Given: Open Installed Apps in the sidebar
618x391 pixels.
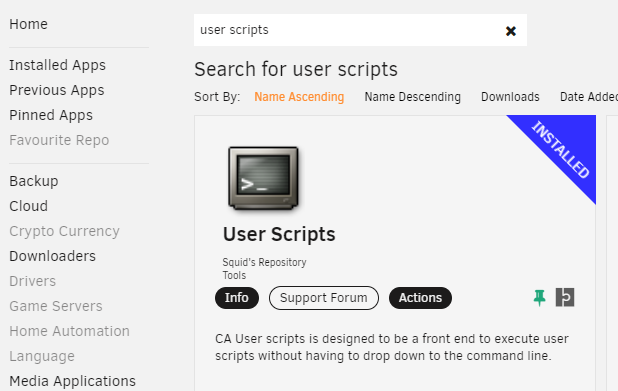Looking at the screenshot, I should [58, 65].
